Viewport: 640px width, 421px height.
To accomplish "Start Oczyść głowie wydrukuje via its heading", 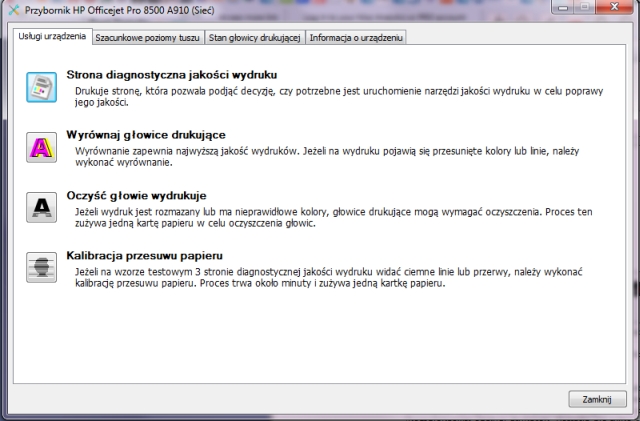I will point(135,195).
